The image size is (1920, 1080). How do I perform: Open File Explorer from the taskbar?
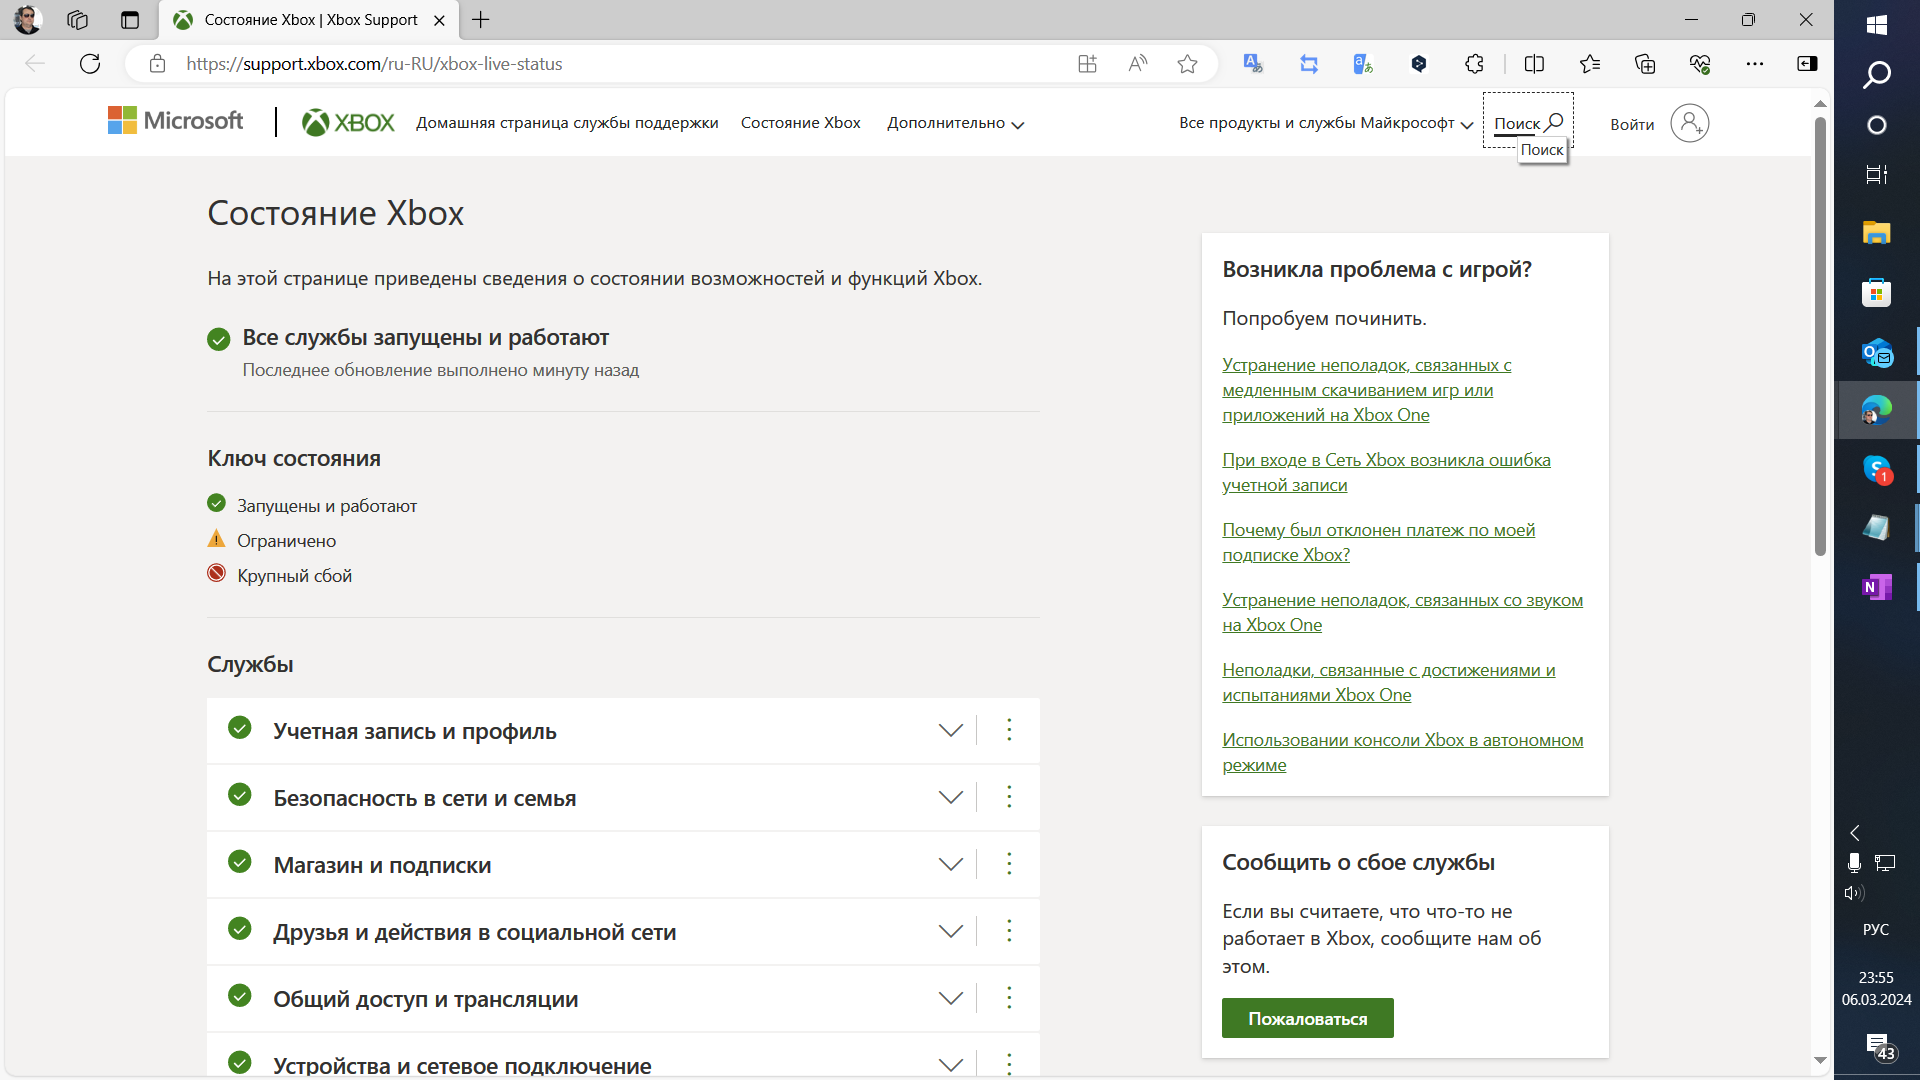(1877, 233)
